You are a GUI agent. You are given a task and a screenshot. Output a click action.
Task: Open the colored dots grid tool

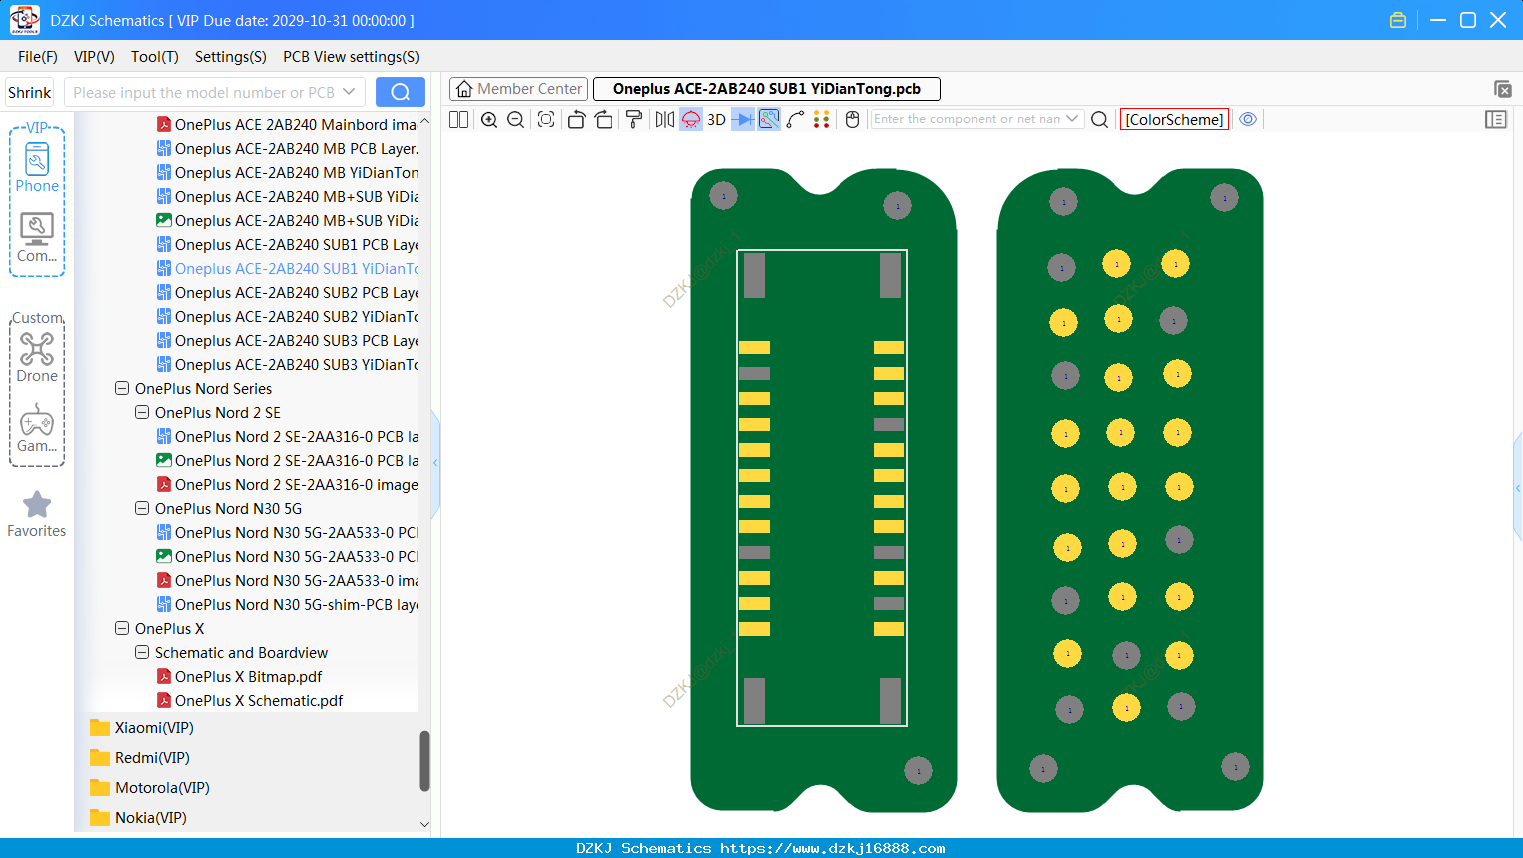click(822, 119)
